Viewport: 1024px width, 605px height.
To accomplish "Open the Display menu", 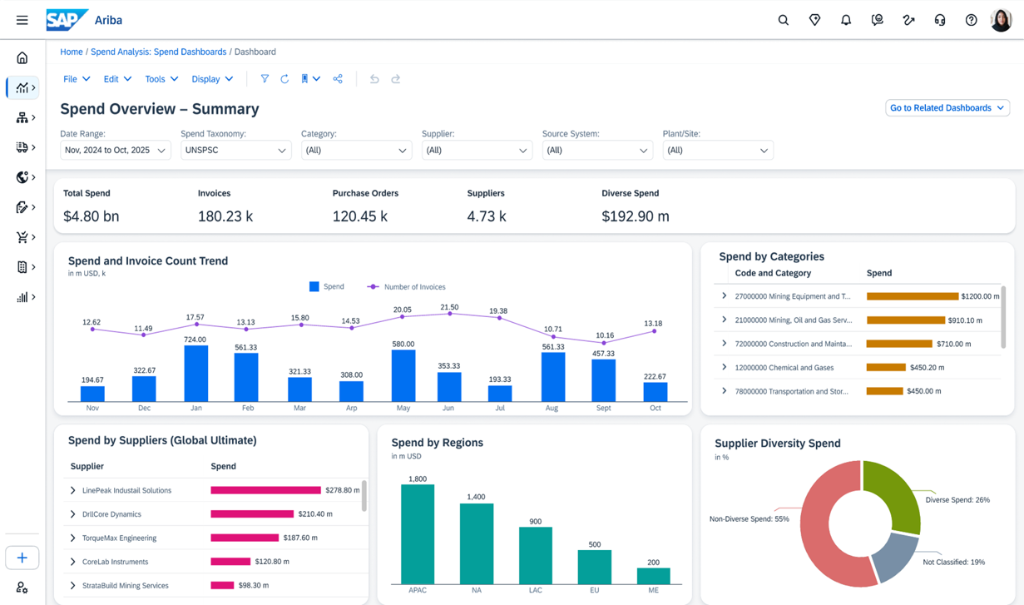I will [x=212, y=79].
